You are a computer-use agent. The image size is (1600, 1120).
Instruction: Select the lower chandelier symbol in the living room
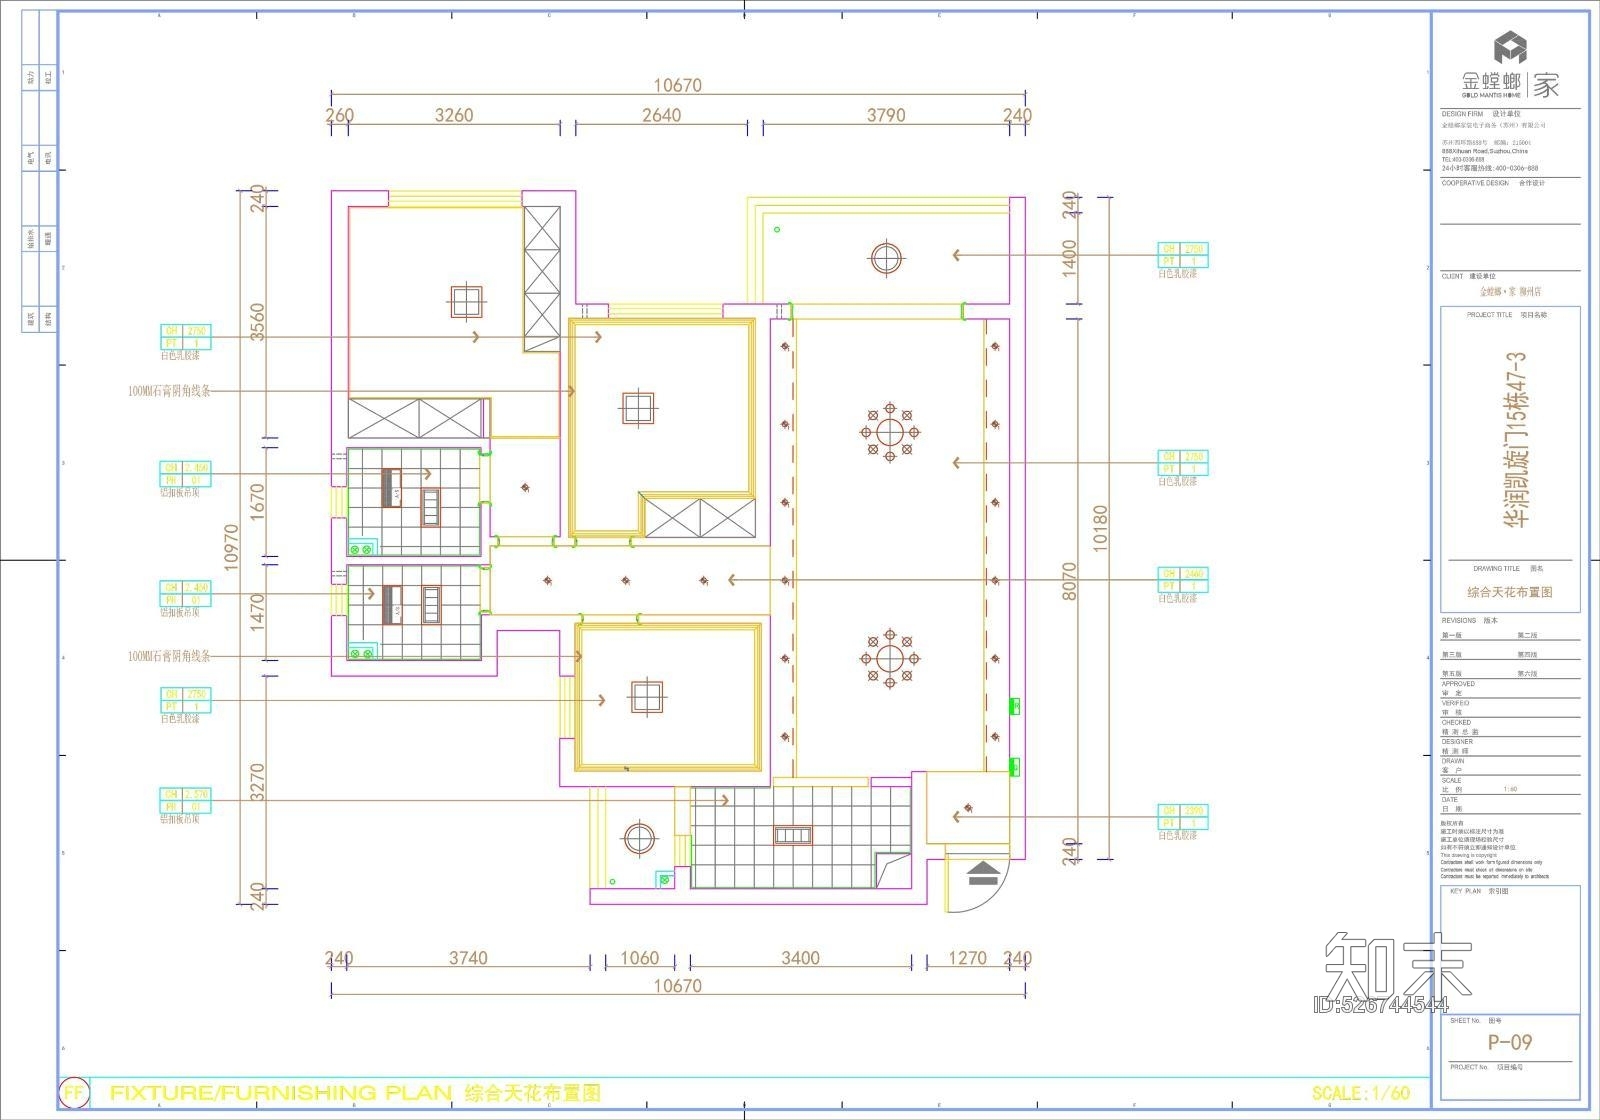tap(889, 658)
